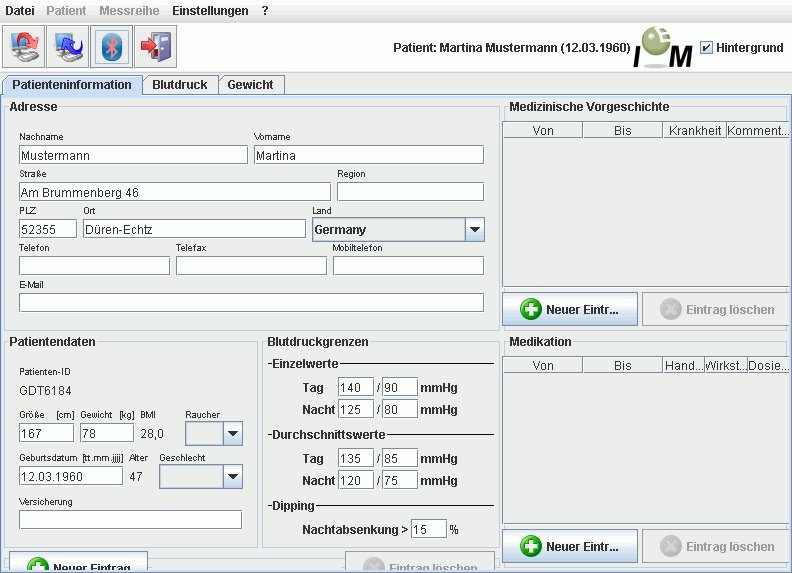The height and width of the screenshot is (573, 792).
Task: Click Durchschnittswerte Nacht systolic field 120
Action: (x=356, y=480)
